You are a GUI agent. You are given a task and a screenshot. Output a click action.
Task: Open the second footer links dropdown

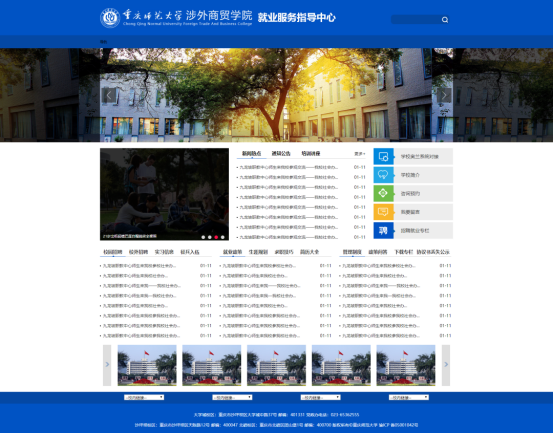(x=232, y=397)
